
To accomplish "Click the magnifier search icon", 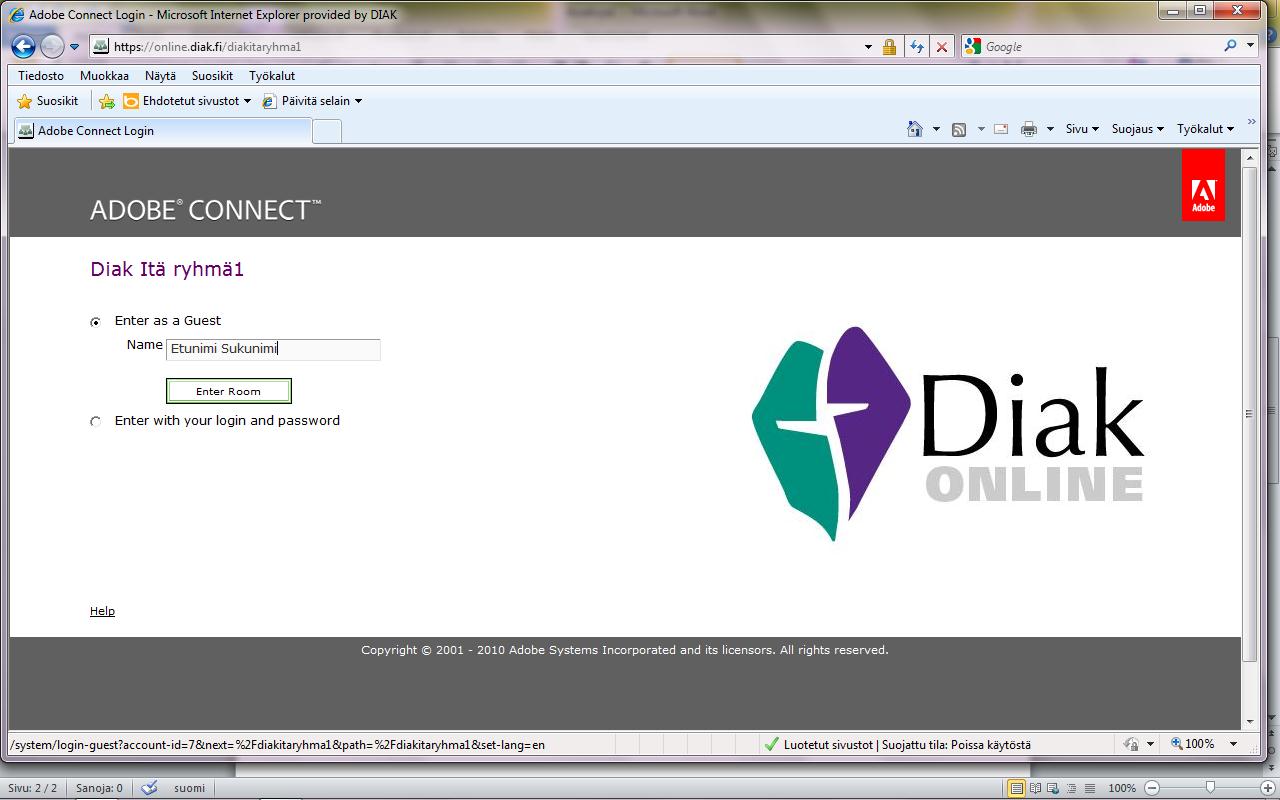I will click(1230, 46).
